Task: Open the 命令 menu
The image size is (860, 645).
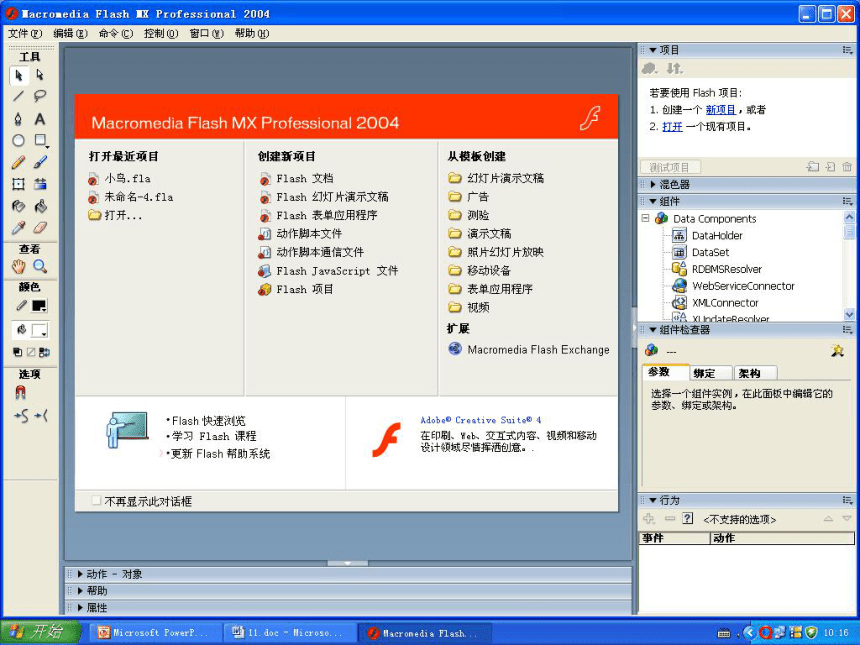Action: click(x=116, y=33)
